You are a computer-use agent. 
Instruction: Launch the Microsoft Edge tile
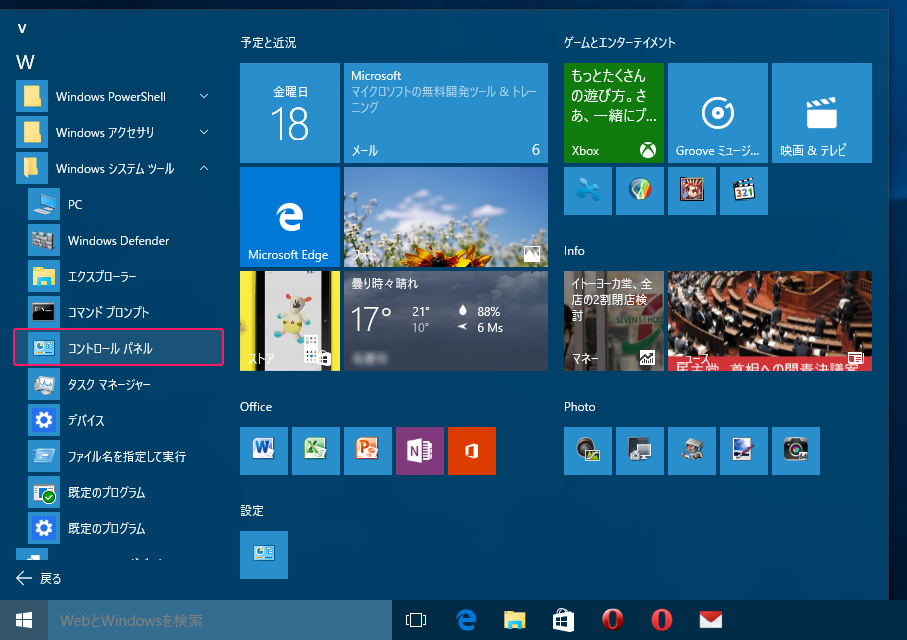pyautogui.click(x=290, y=217)
